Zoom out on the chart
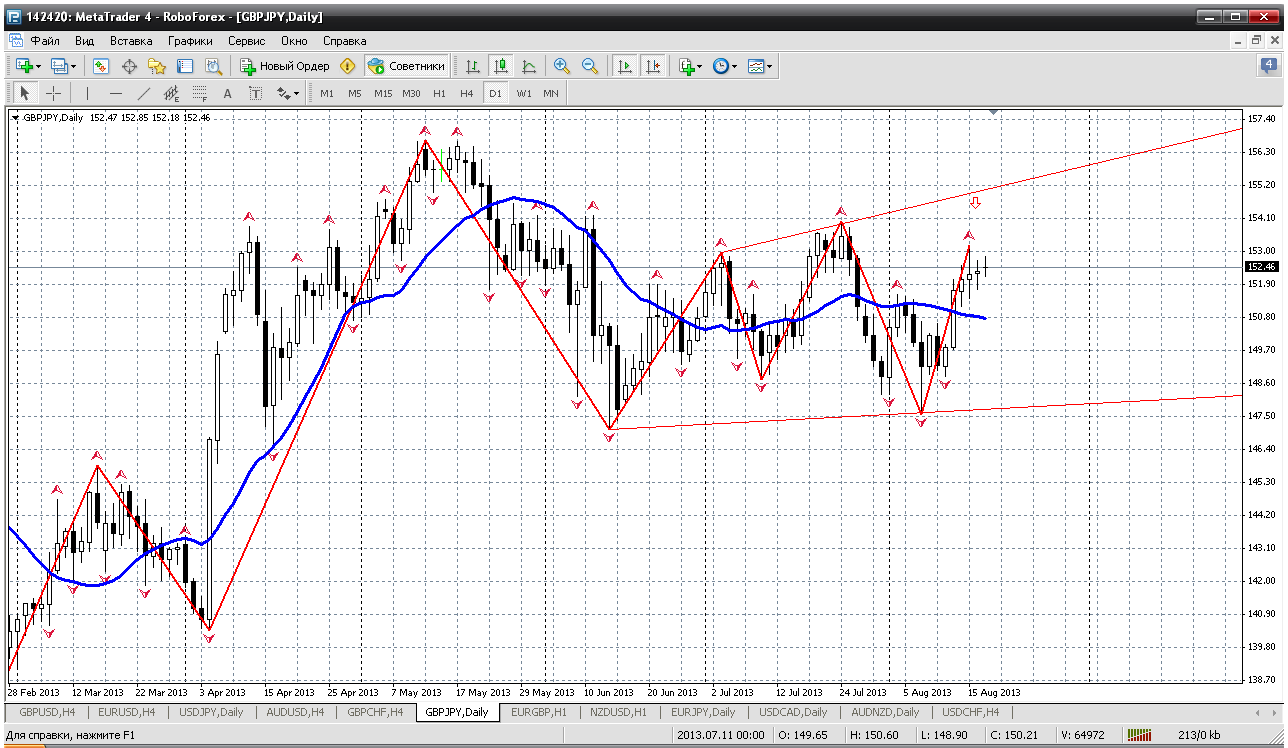 [x=590, y=66]
